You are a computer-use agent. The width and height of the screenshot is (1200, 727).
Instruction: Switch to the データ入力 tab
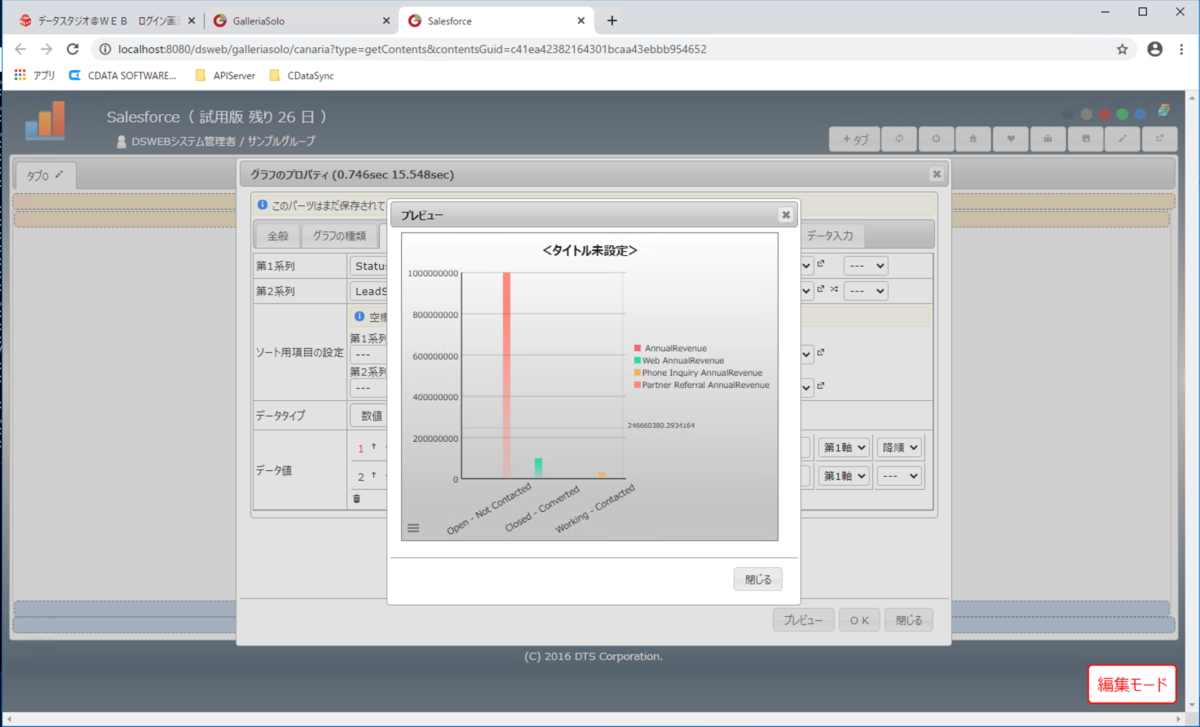tap(830, 236)
